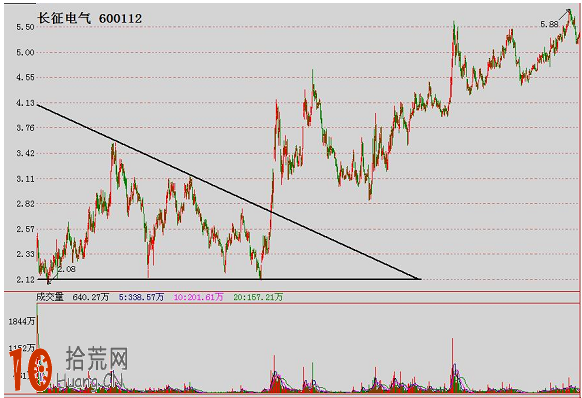The width and height of the screenshot is (582, 398).
Task: Click the 5.88 highest price annotation
Action: [549, 24]
